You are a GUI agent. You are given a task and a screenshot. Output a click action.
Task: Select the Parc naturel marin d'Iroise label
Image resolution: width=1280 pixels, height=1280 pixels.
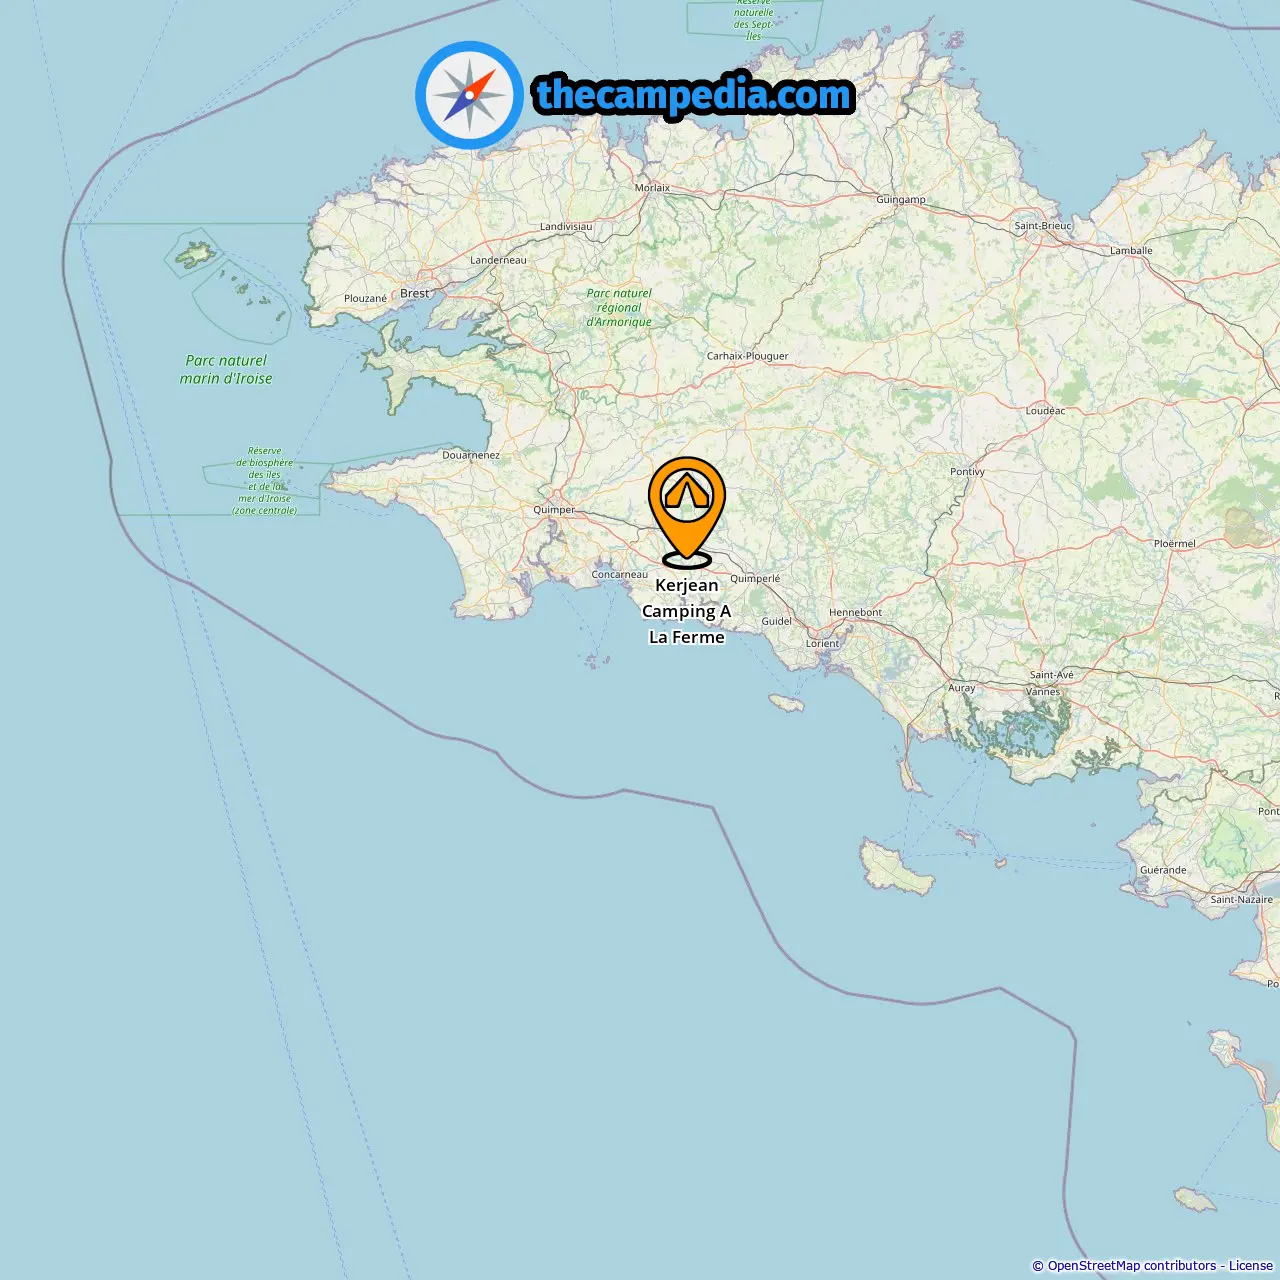[x=226, y=369]
